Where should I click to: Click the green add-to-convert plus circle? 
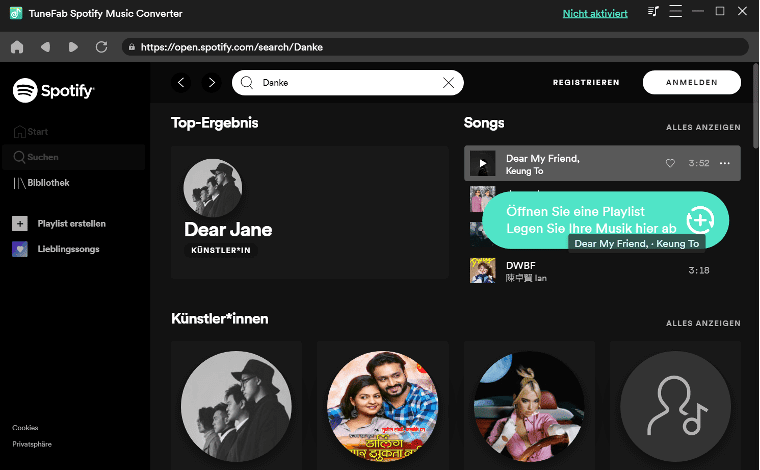(x=700, y=220)
